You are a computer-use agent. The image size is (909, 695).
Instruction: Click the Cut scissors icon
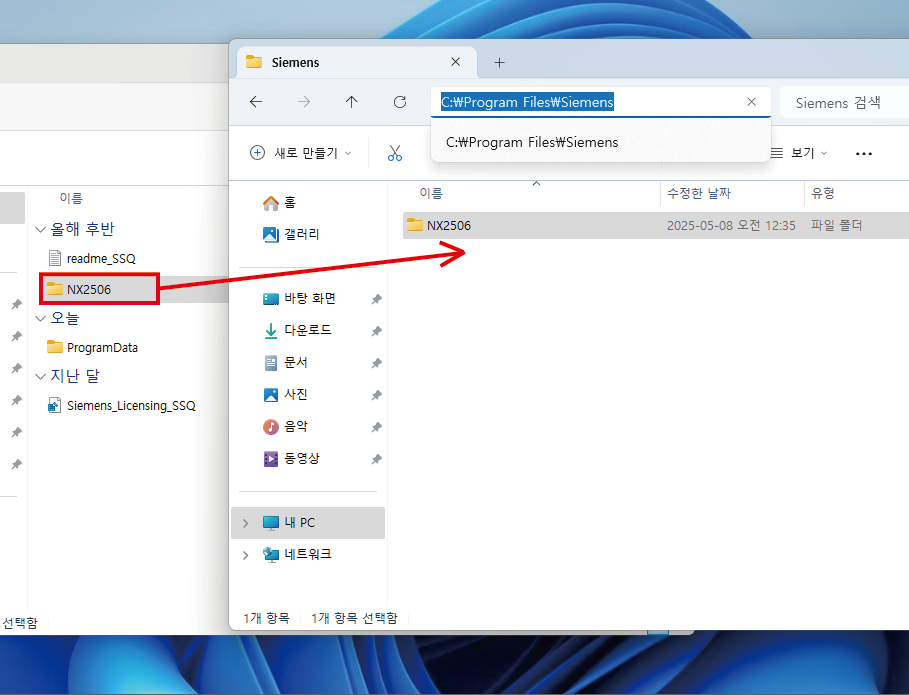[x=395, y=153]
